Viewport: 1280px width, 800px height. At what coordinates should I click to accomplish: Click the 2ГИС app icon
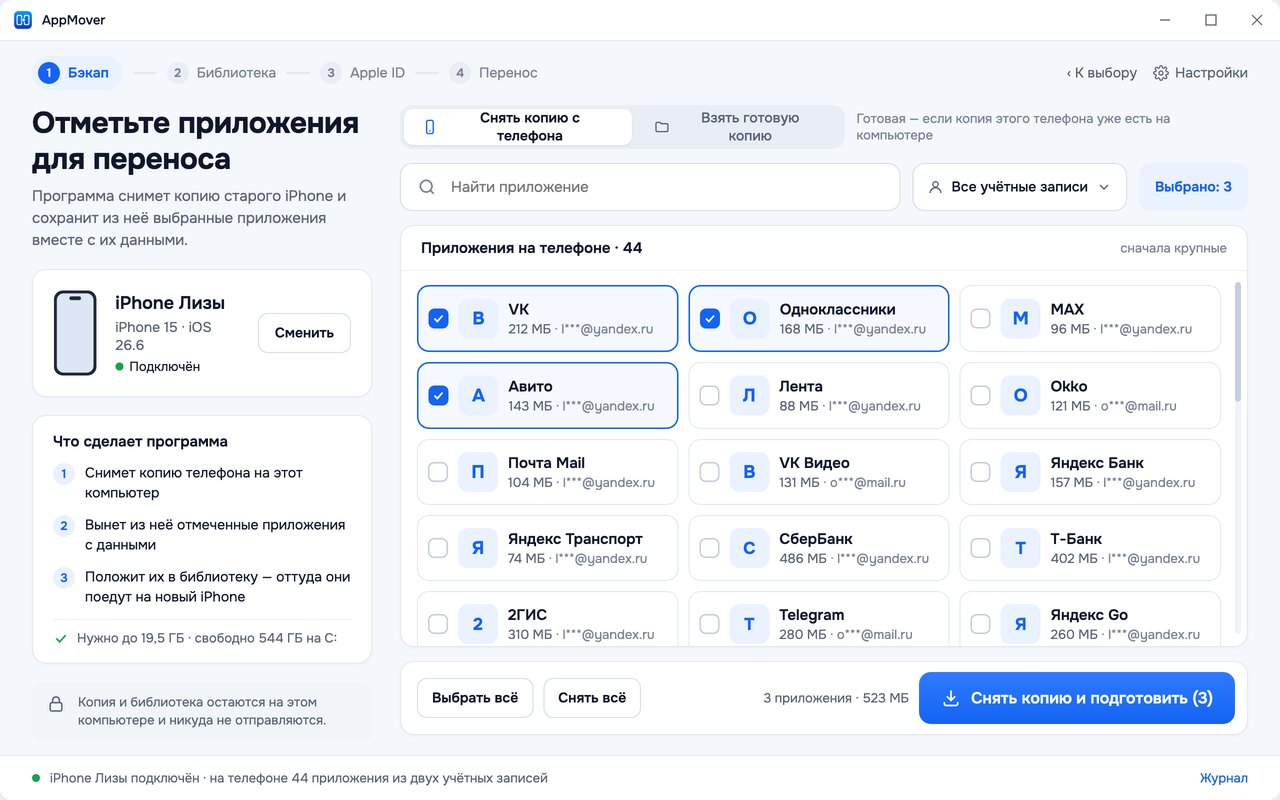[478, 624]
